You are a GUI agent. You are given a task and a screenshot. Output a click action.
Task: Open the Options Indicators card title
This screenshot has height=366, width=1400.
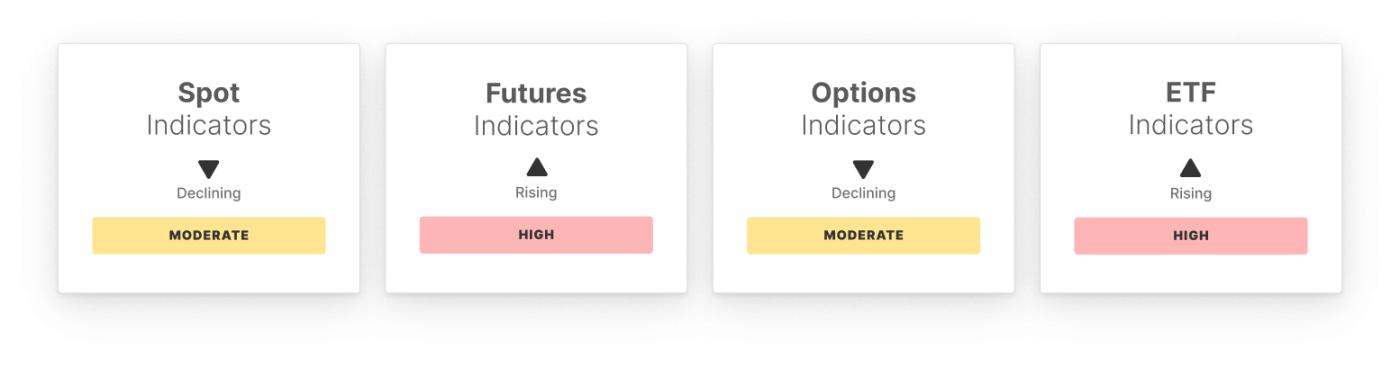[x=863, y=109]
